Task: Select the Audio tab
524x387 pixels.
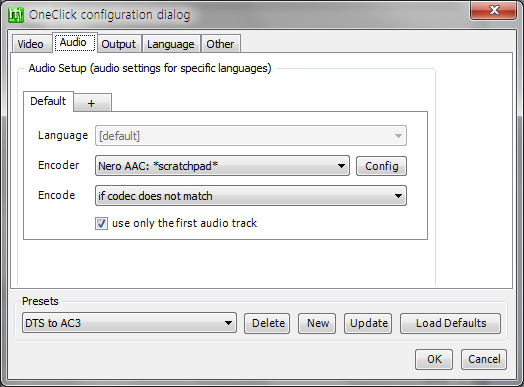Action: point(74,42)
